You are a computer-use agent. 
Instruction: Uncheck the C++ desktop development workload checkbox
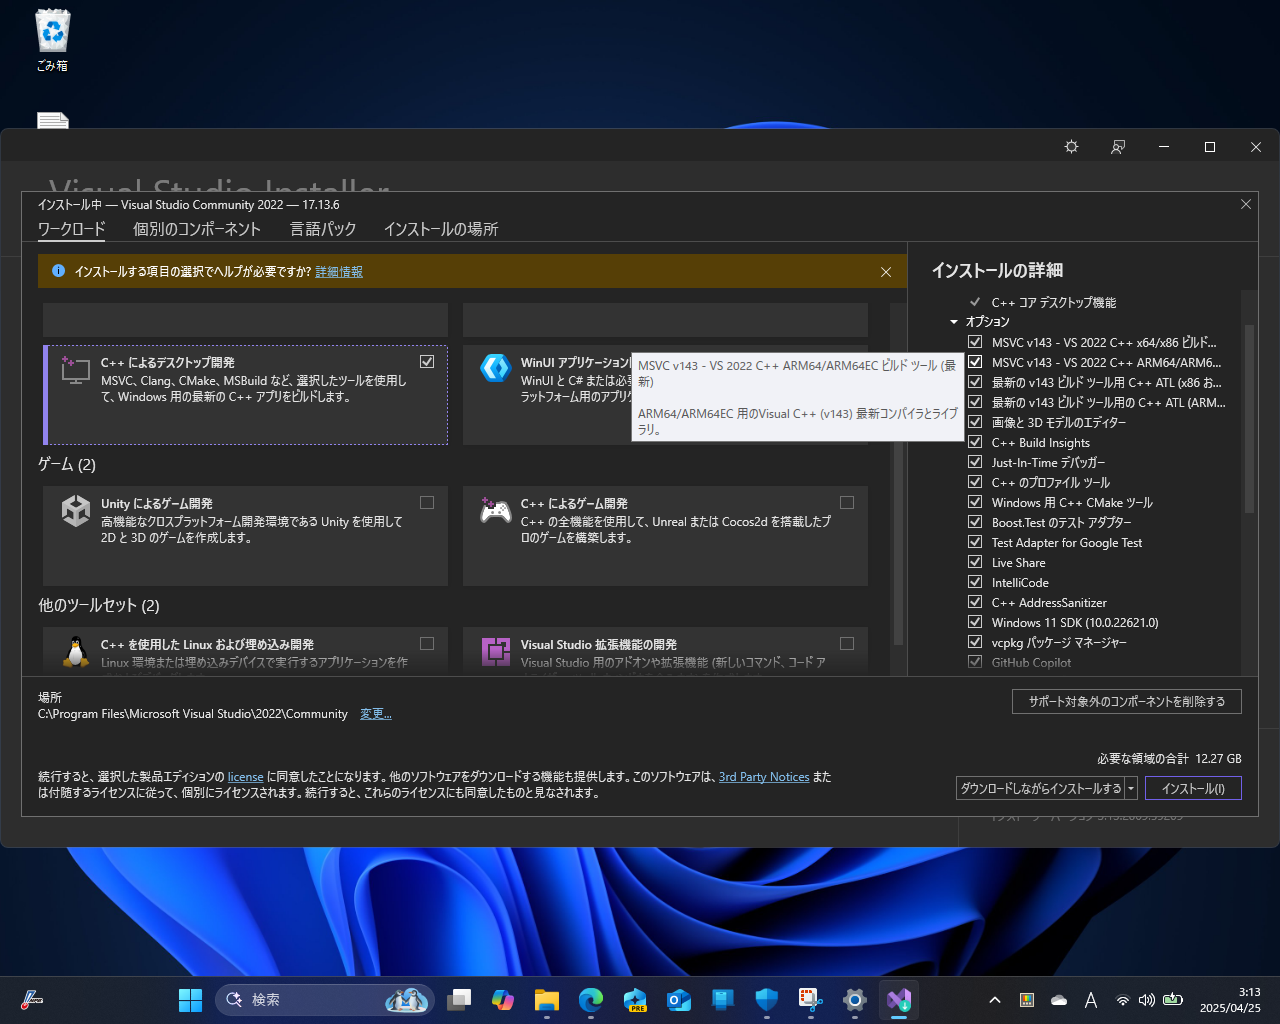click(x=427, y=361)
